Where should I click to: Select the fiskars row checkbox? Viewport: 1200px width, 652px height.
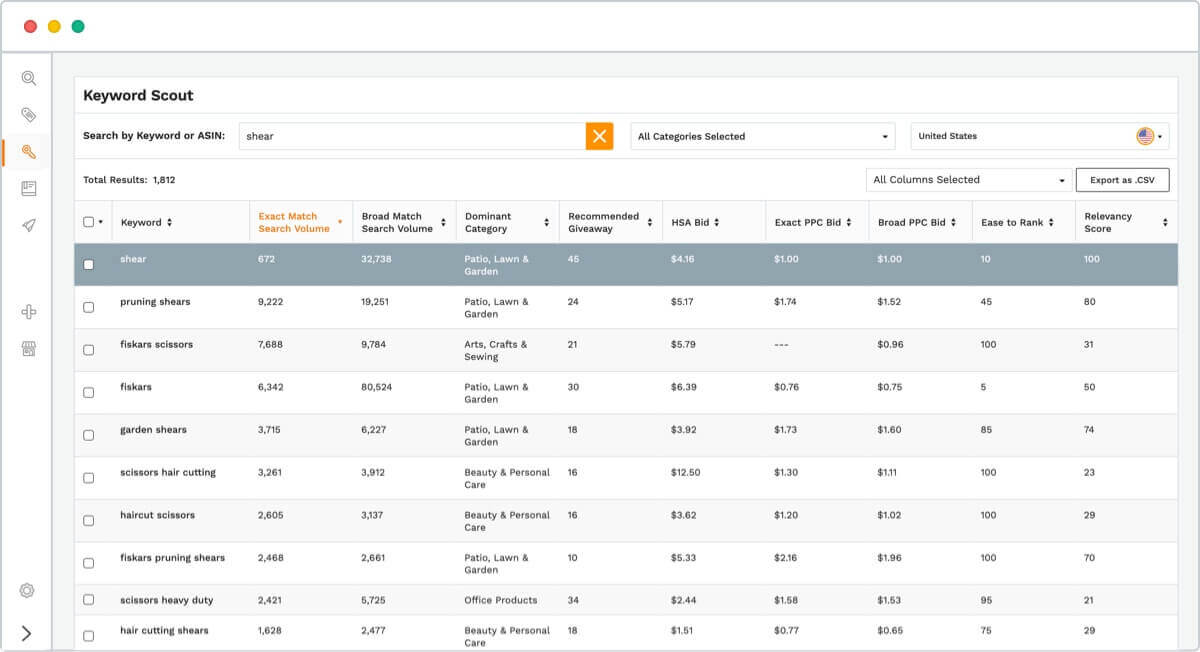[89, 393]
